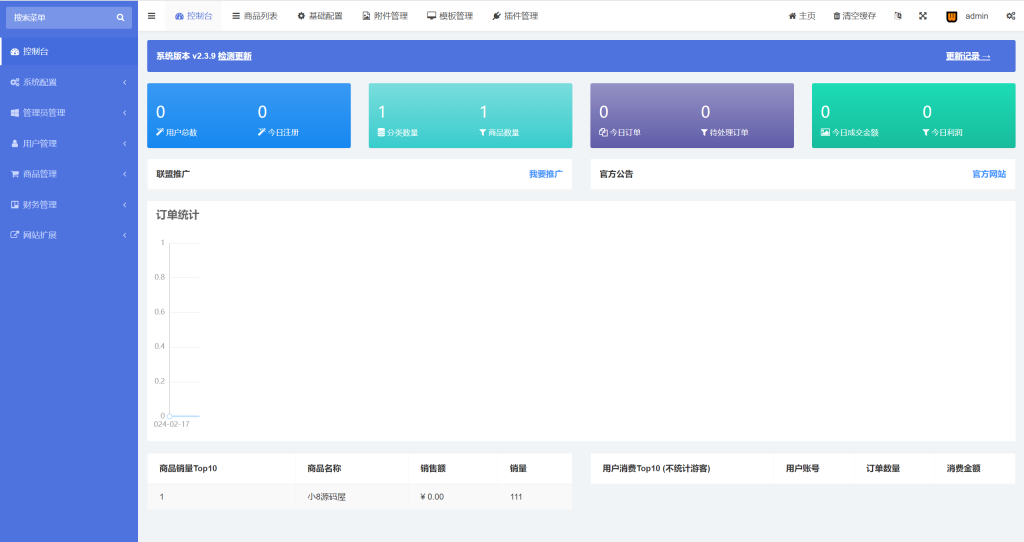Expand the 用户管理 menu via its chevron
1024x542 pixels.
tap(125, 144)
